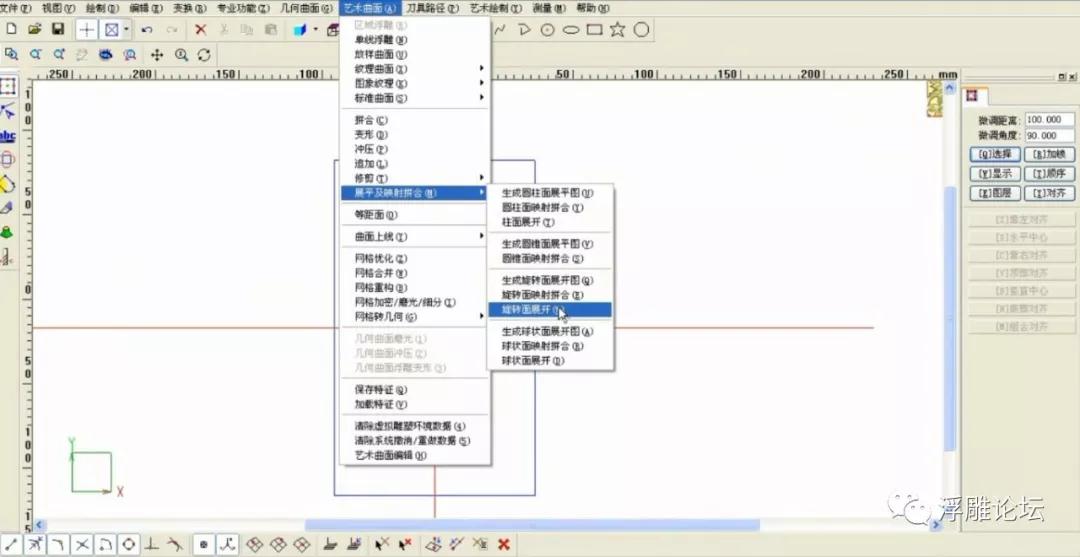Click the pan view four-arrow icon

click(157, 55)
